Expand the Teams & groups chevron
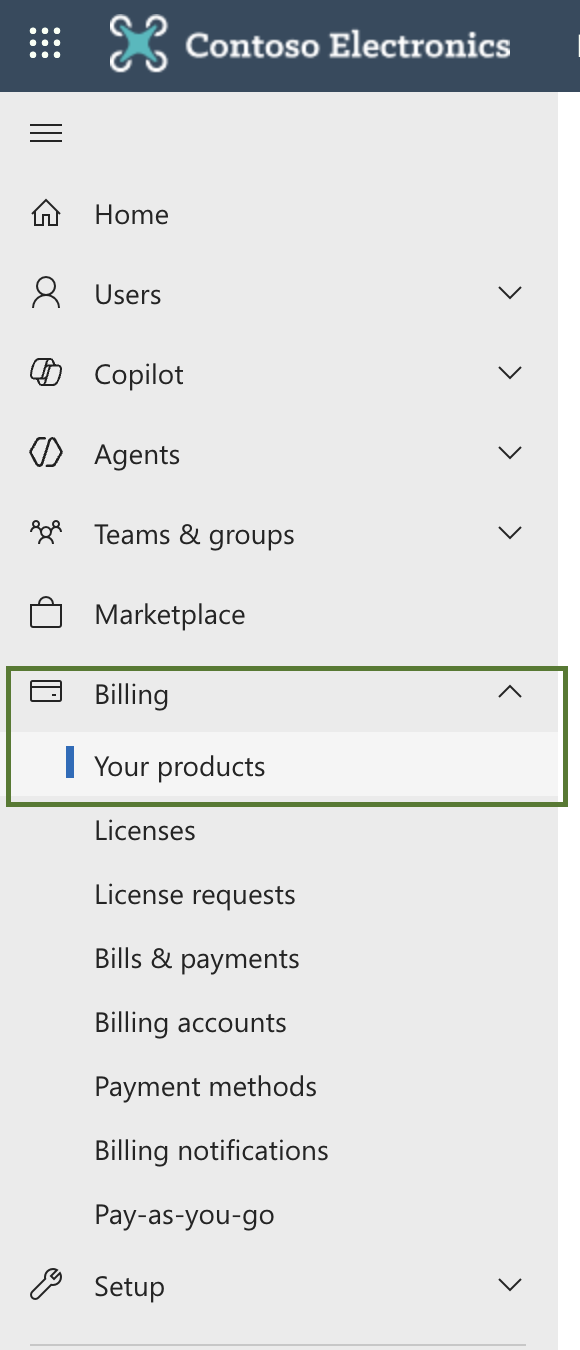The height and width of the screenshot is (1350, 580). [x=510, y=533]
